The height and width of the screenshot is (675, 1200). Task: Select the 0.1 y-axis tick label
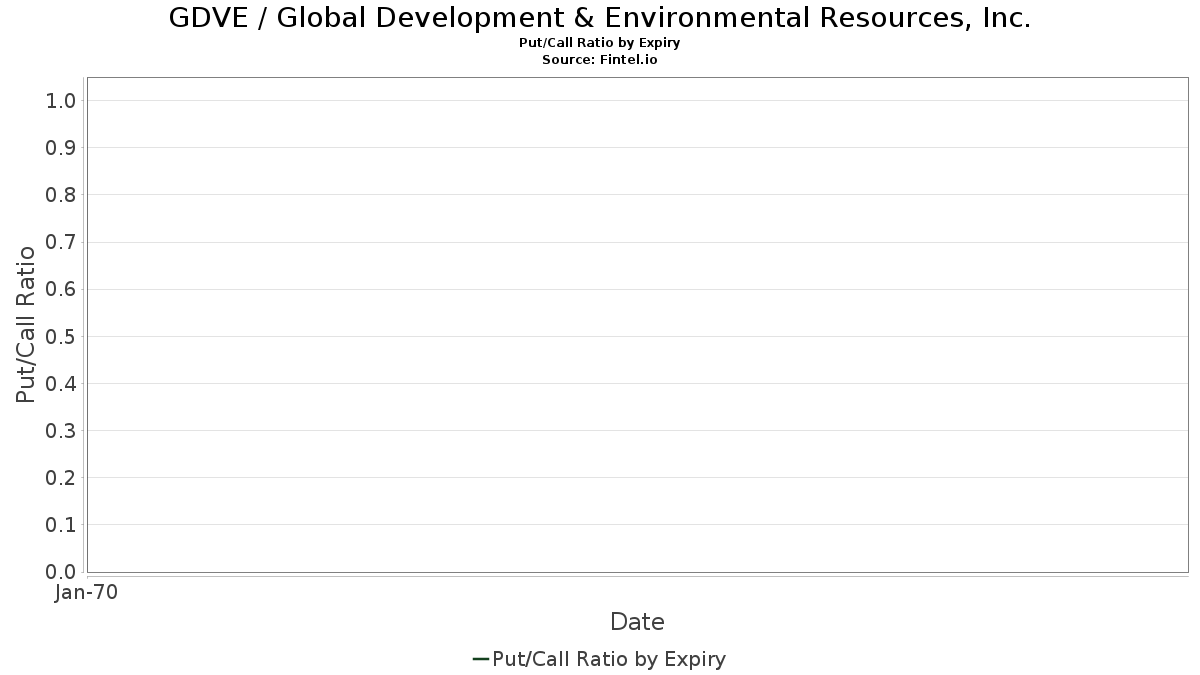61,525
